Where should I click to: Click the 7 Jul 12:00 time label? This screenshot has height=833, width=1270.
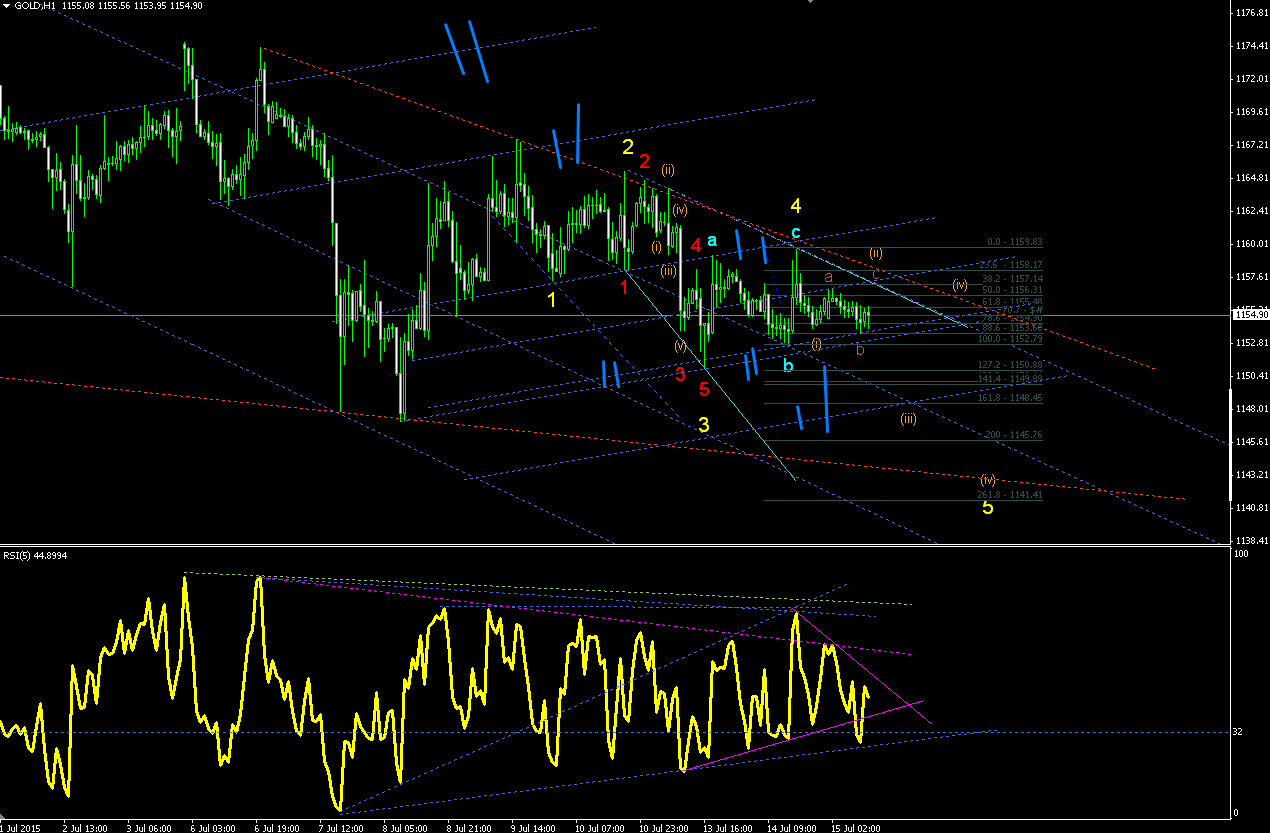coord(341,827)
